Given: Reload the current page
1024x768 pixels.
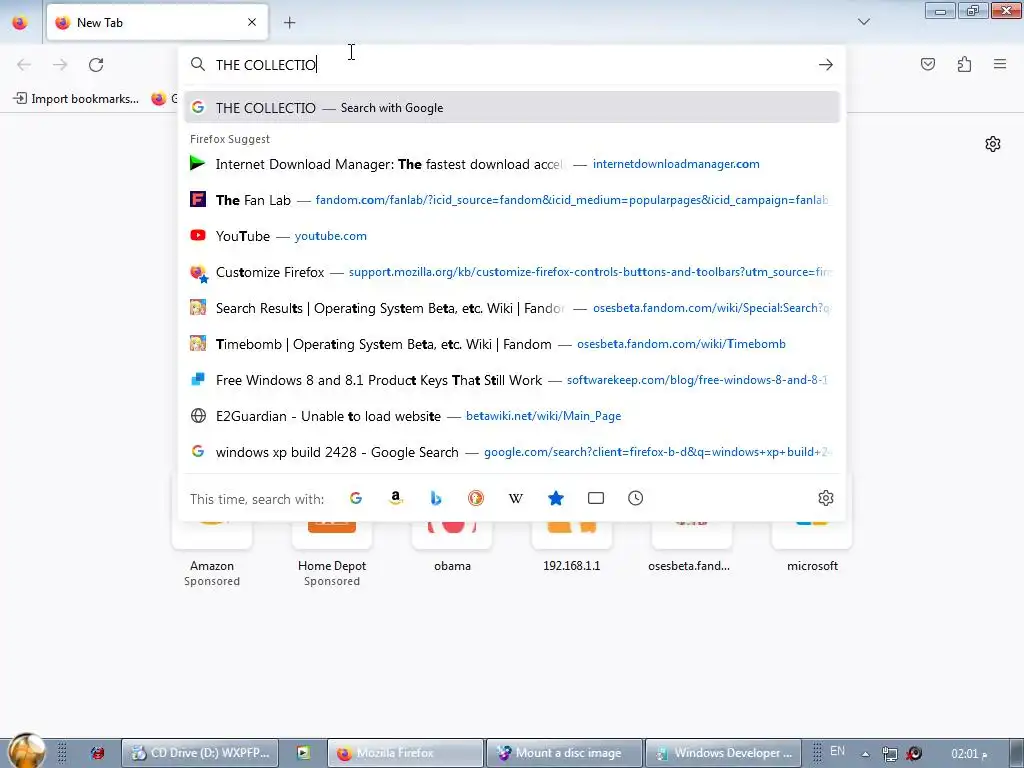Looking at the screenshot, I should [96, 65].
